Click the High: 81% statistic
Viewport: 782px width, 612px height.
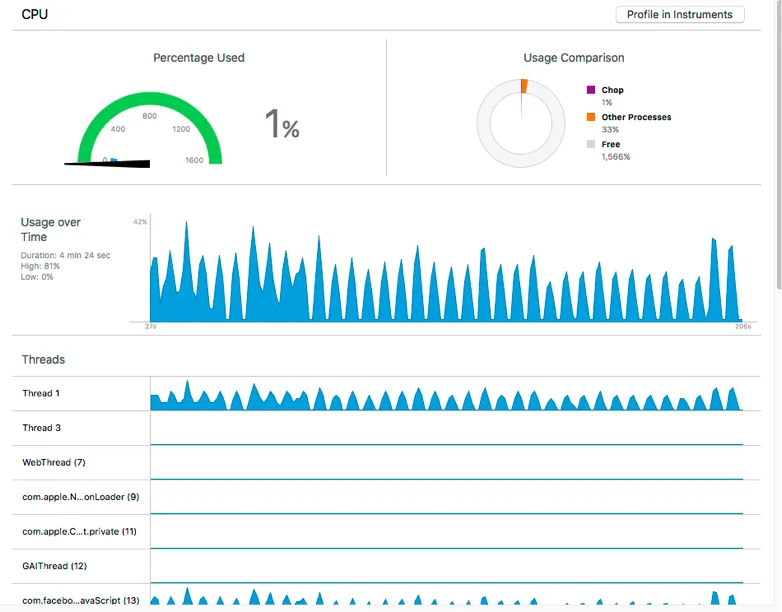(x=40, y=266)
